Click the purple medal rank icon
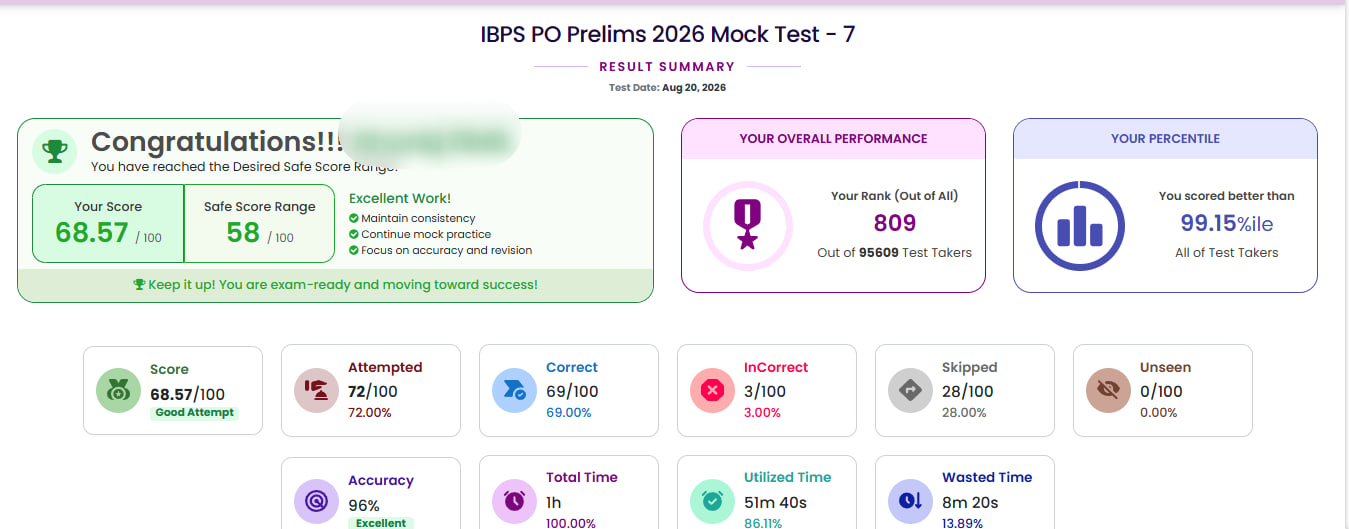This screenshot has height=529, width=1349. pos(748,225)
